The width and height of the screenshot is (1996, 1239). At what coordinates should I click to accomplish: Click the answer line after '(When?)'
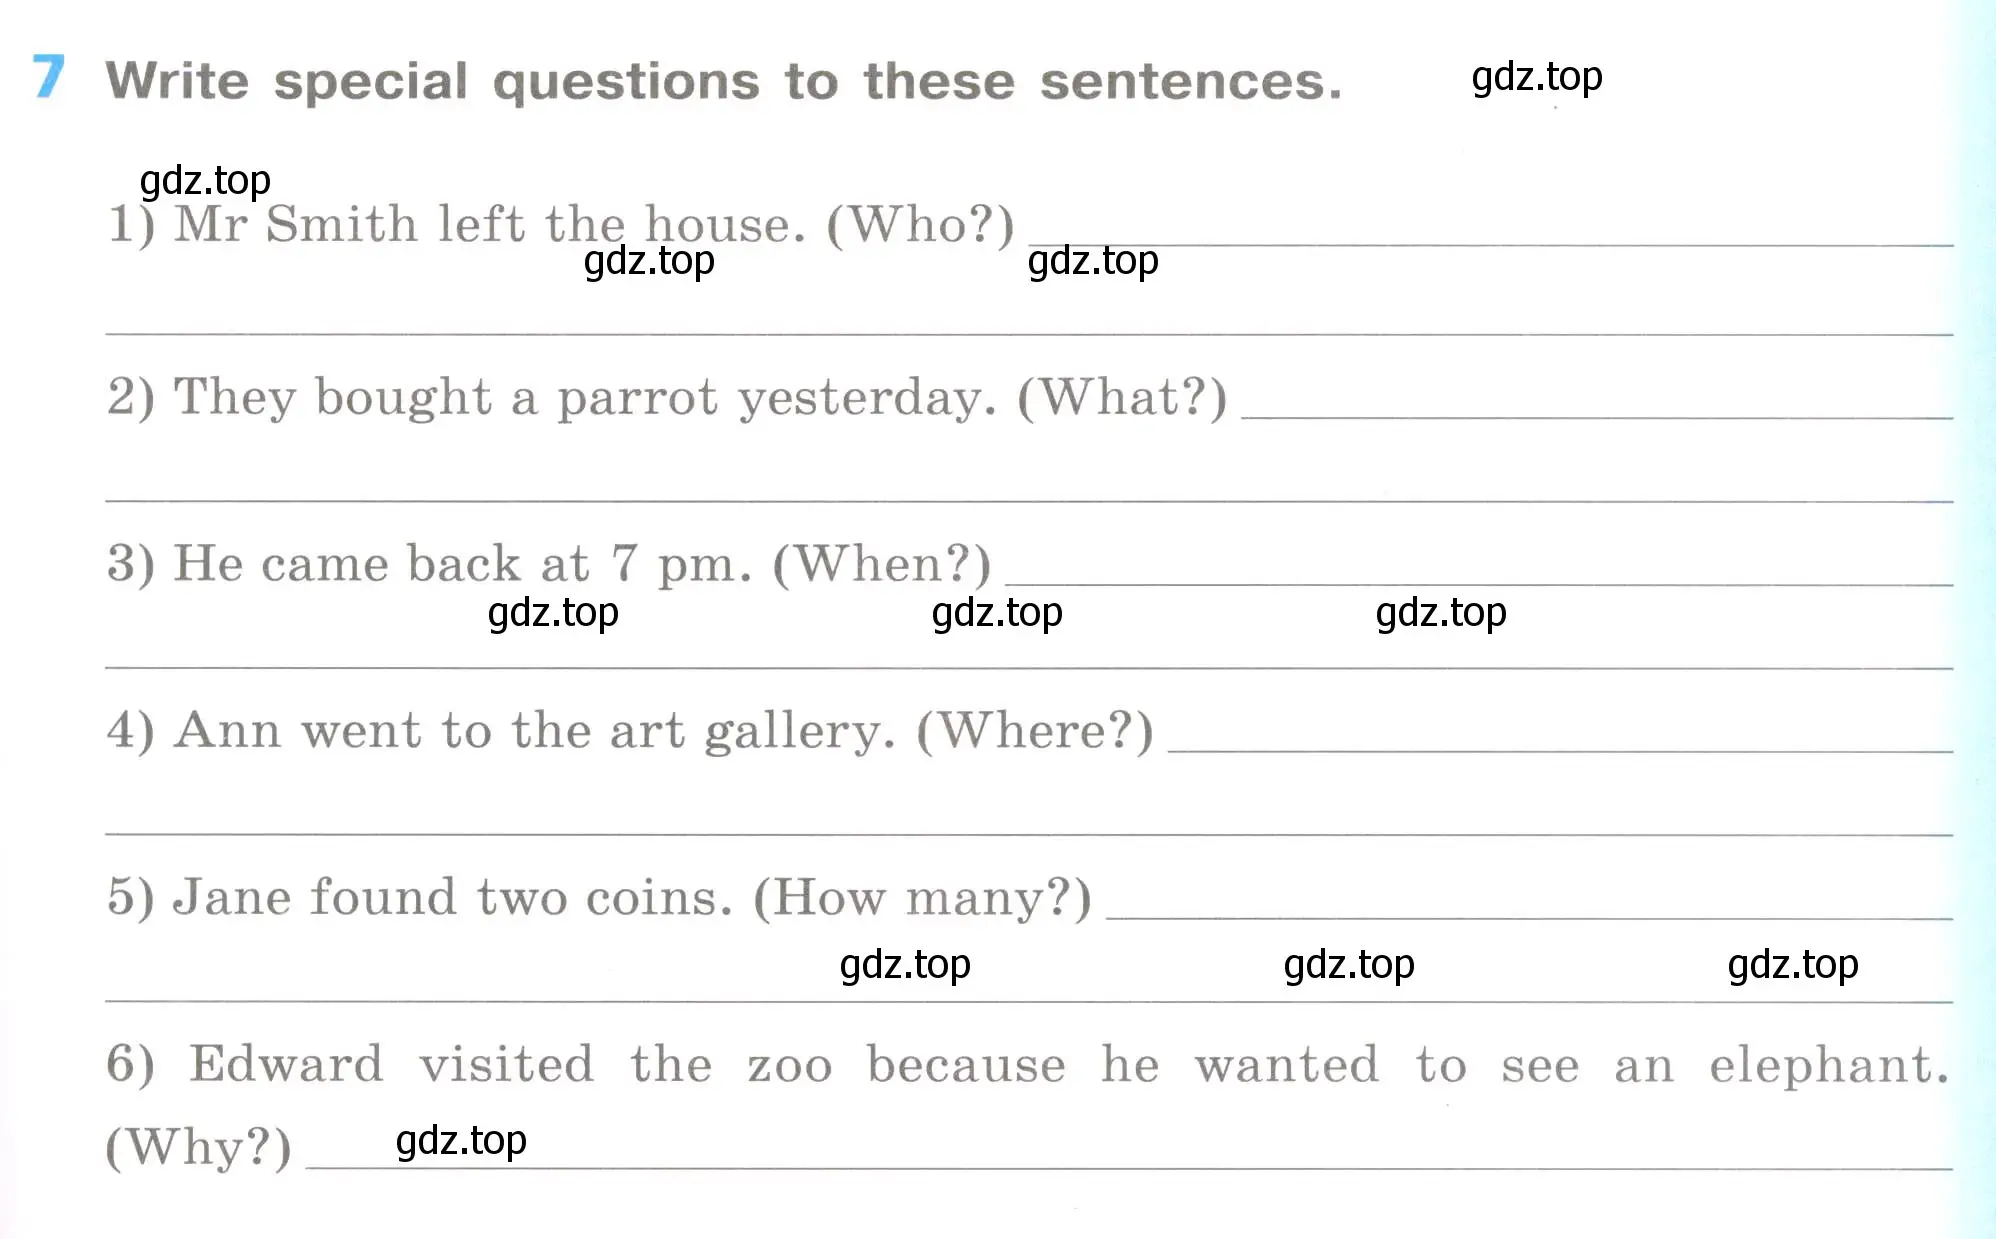pyautogui.click(x=1479, y=584)
